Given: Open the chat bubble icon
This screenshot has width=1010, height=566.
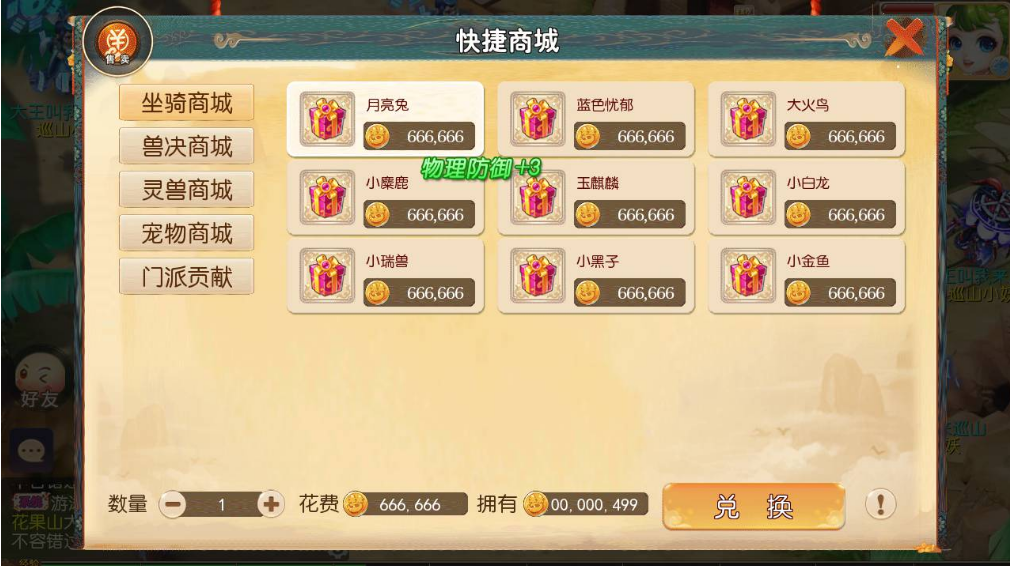Looking at the screenshot, I should 30,451.
